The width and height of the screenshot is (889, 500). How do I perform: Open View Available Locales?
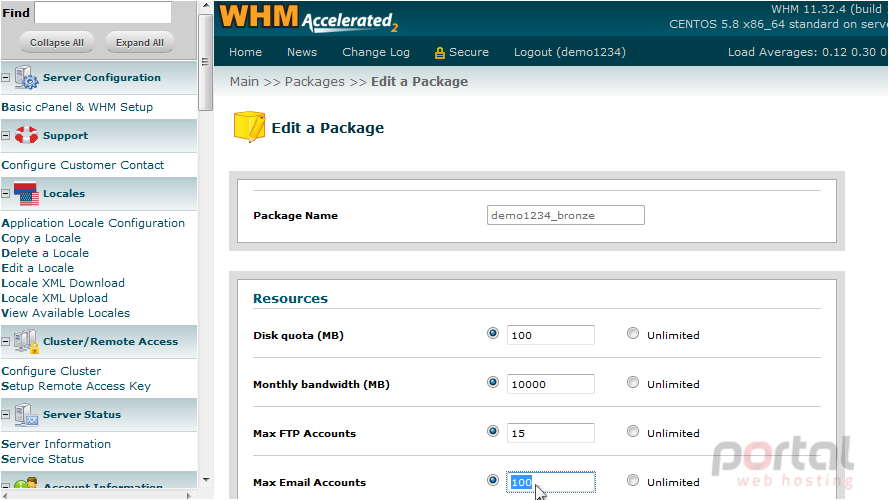(66, 313)
